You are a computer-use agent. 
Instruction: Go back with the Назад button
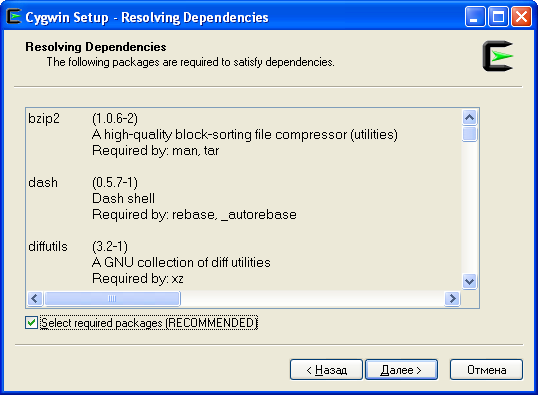pyautogui.click(x=326, y=370)
